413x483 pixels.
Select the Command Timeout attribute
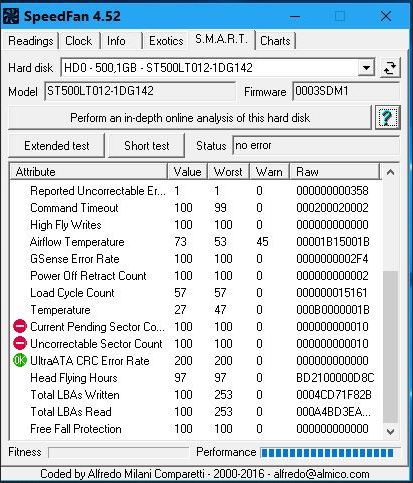tap(74, 208)
